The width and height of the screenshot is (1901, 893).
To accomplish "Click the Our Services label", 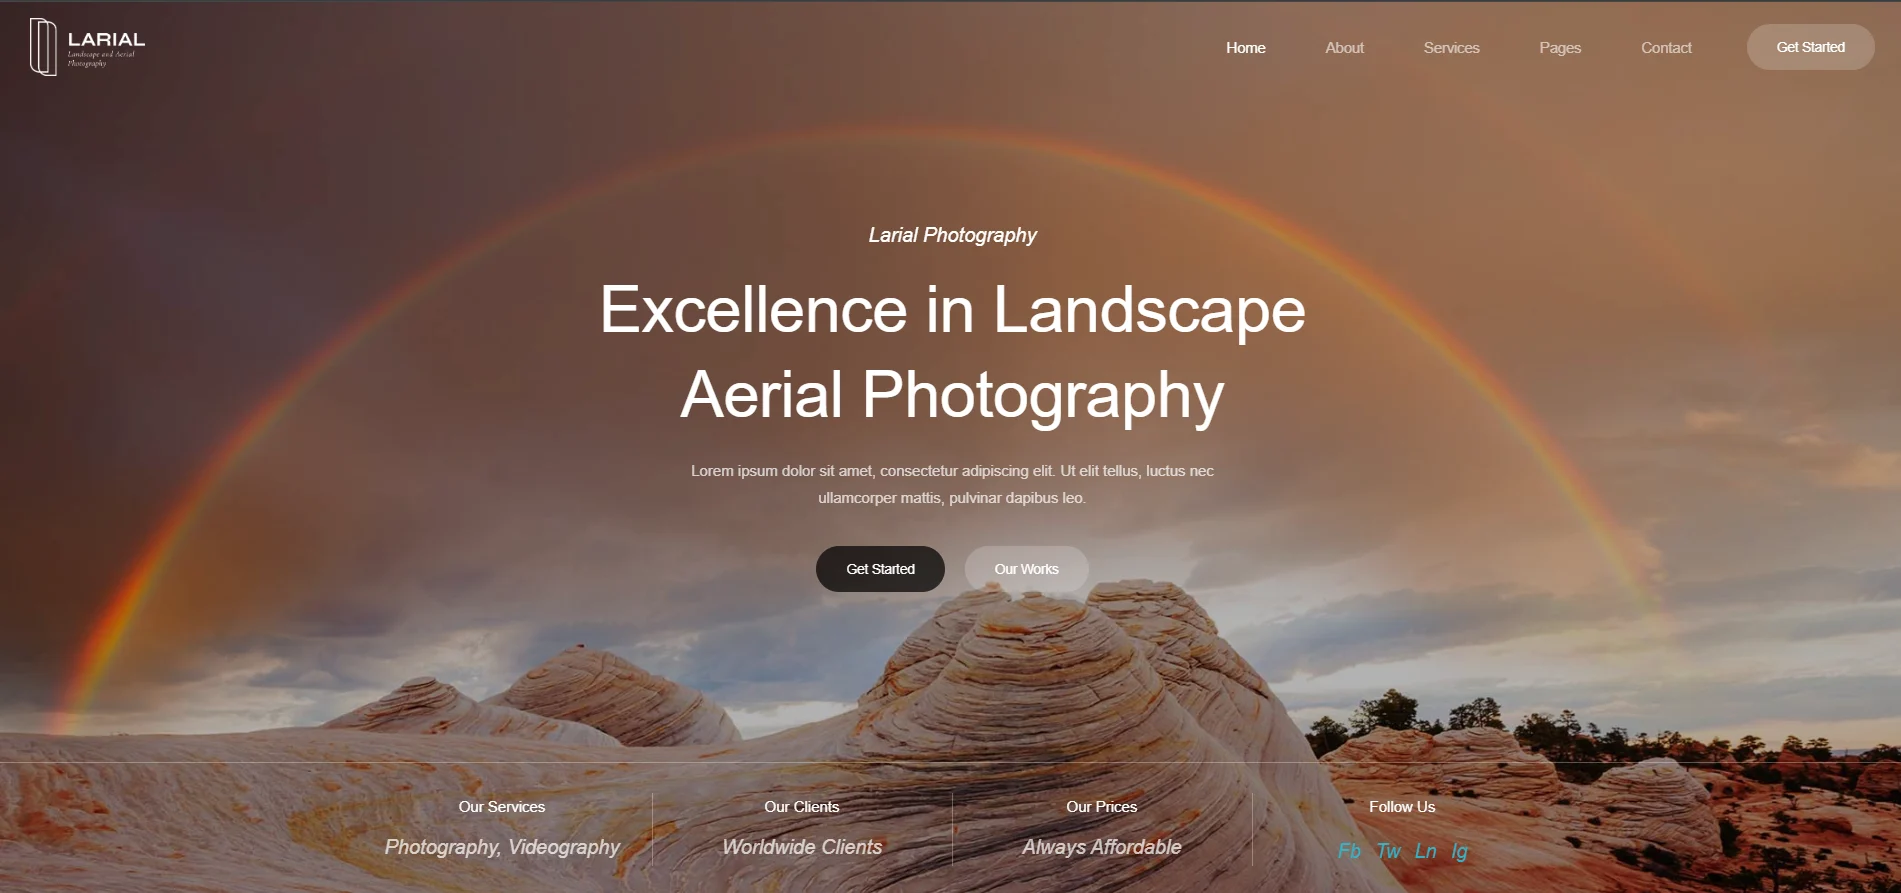I will pos(501,807).
